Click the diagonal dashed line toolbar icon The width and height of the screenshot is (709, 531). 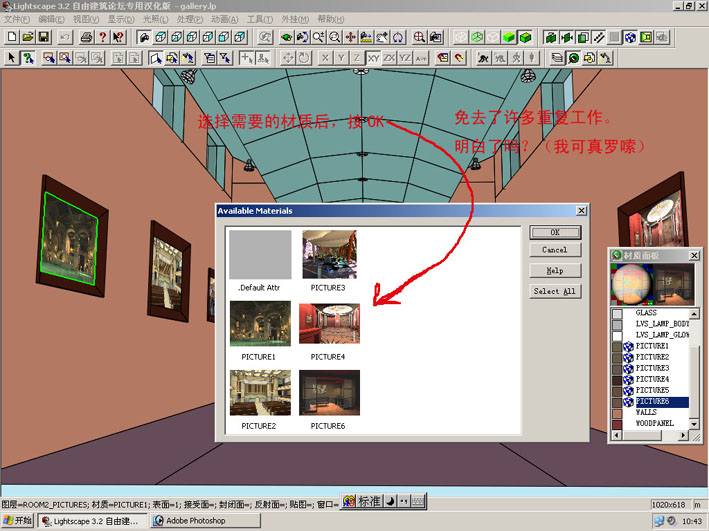click(x=599, y=37)
